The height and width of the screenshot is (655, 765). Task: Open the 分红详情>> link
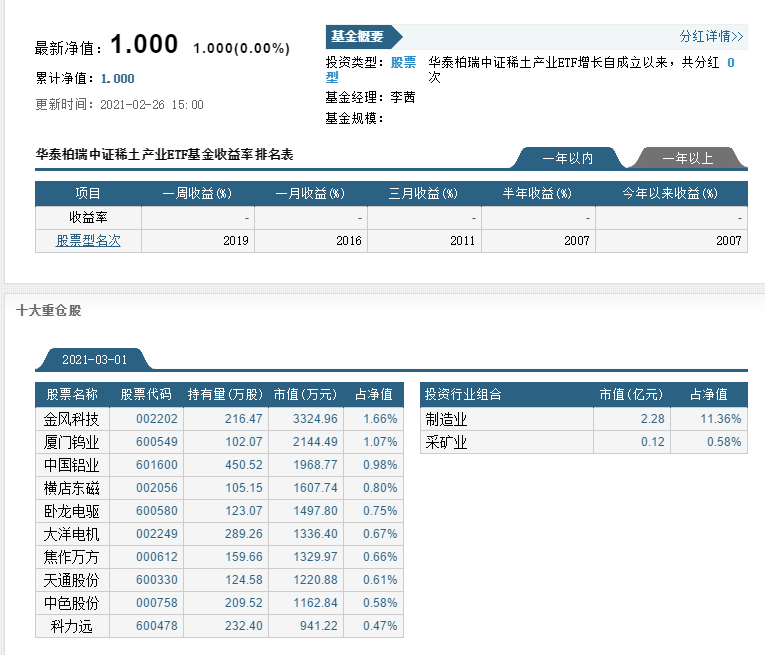click(x=711, y=36)
